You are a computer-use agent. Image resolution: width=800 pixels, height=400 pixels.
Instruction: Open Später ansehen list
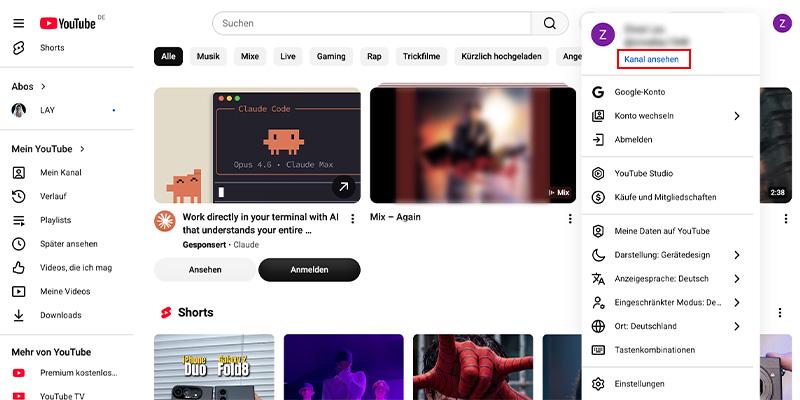[66, 244]
